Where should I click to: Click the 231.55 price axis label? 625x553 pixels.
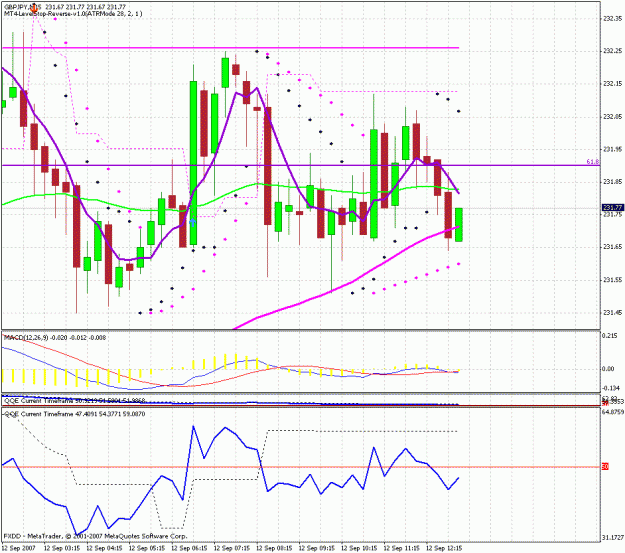(x=612, y=280)
